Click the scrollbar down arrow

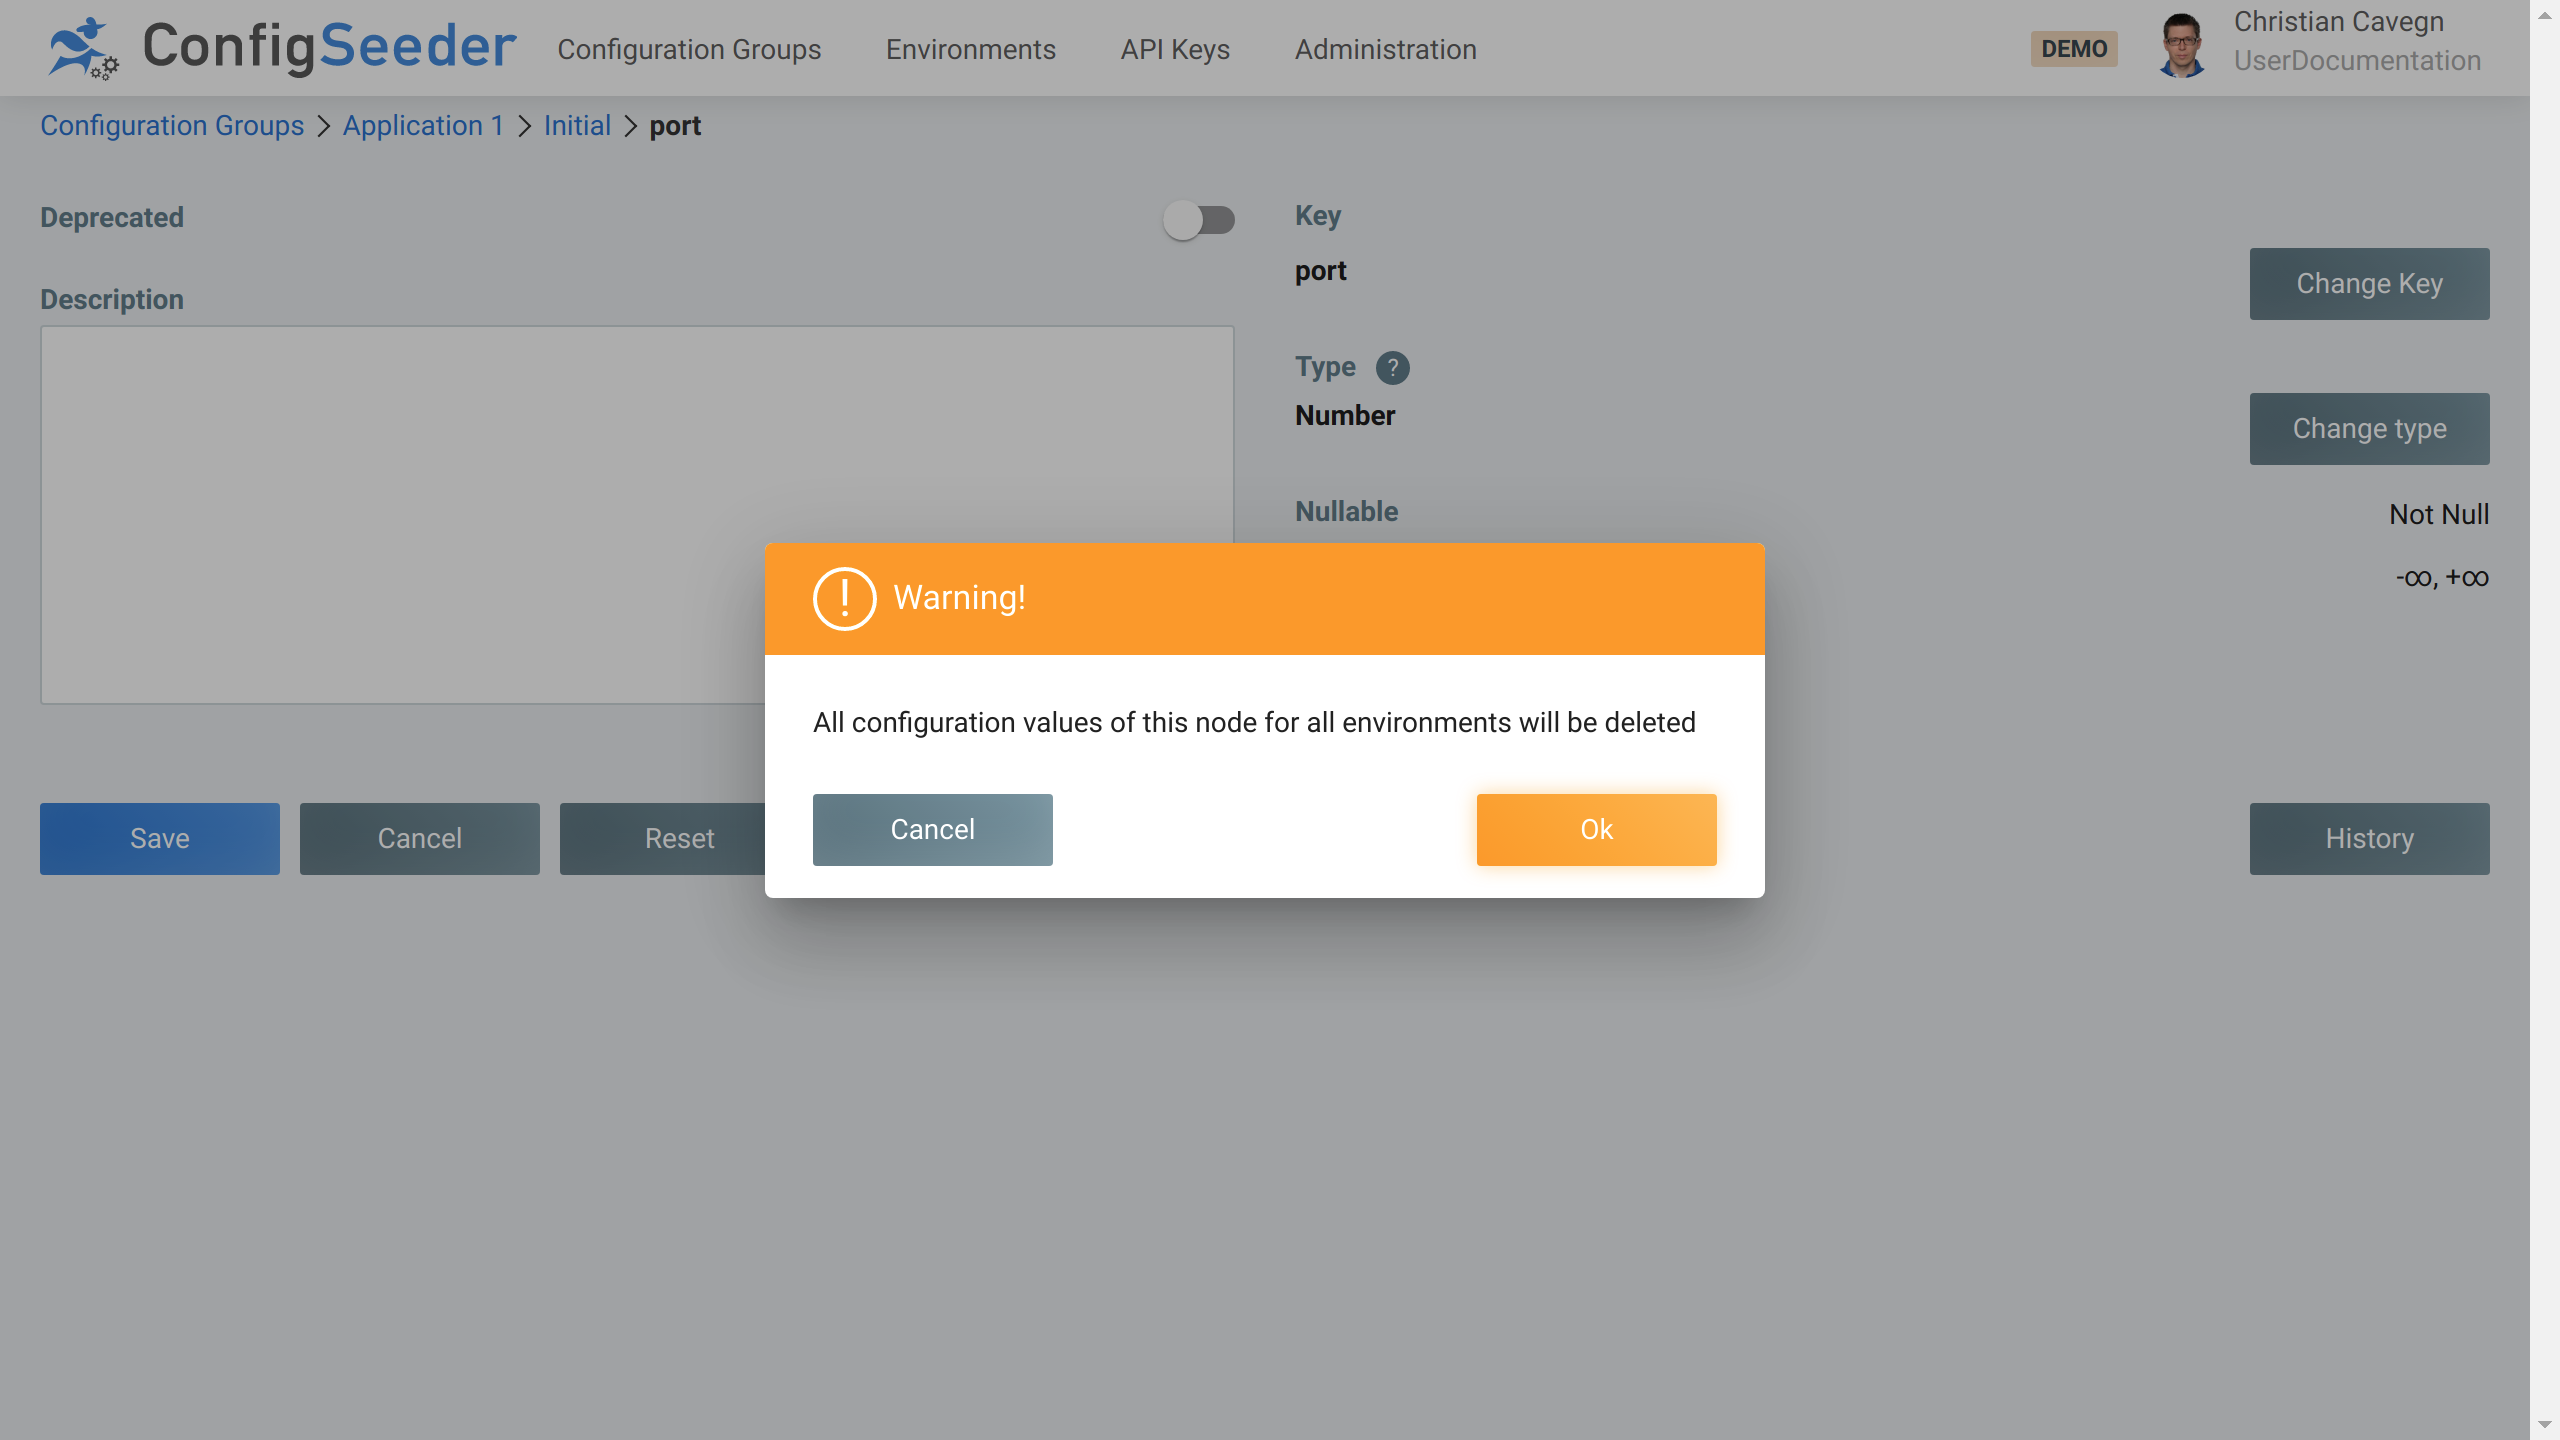click(x=2544, y=1424)
